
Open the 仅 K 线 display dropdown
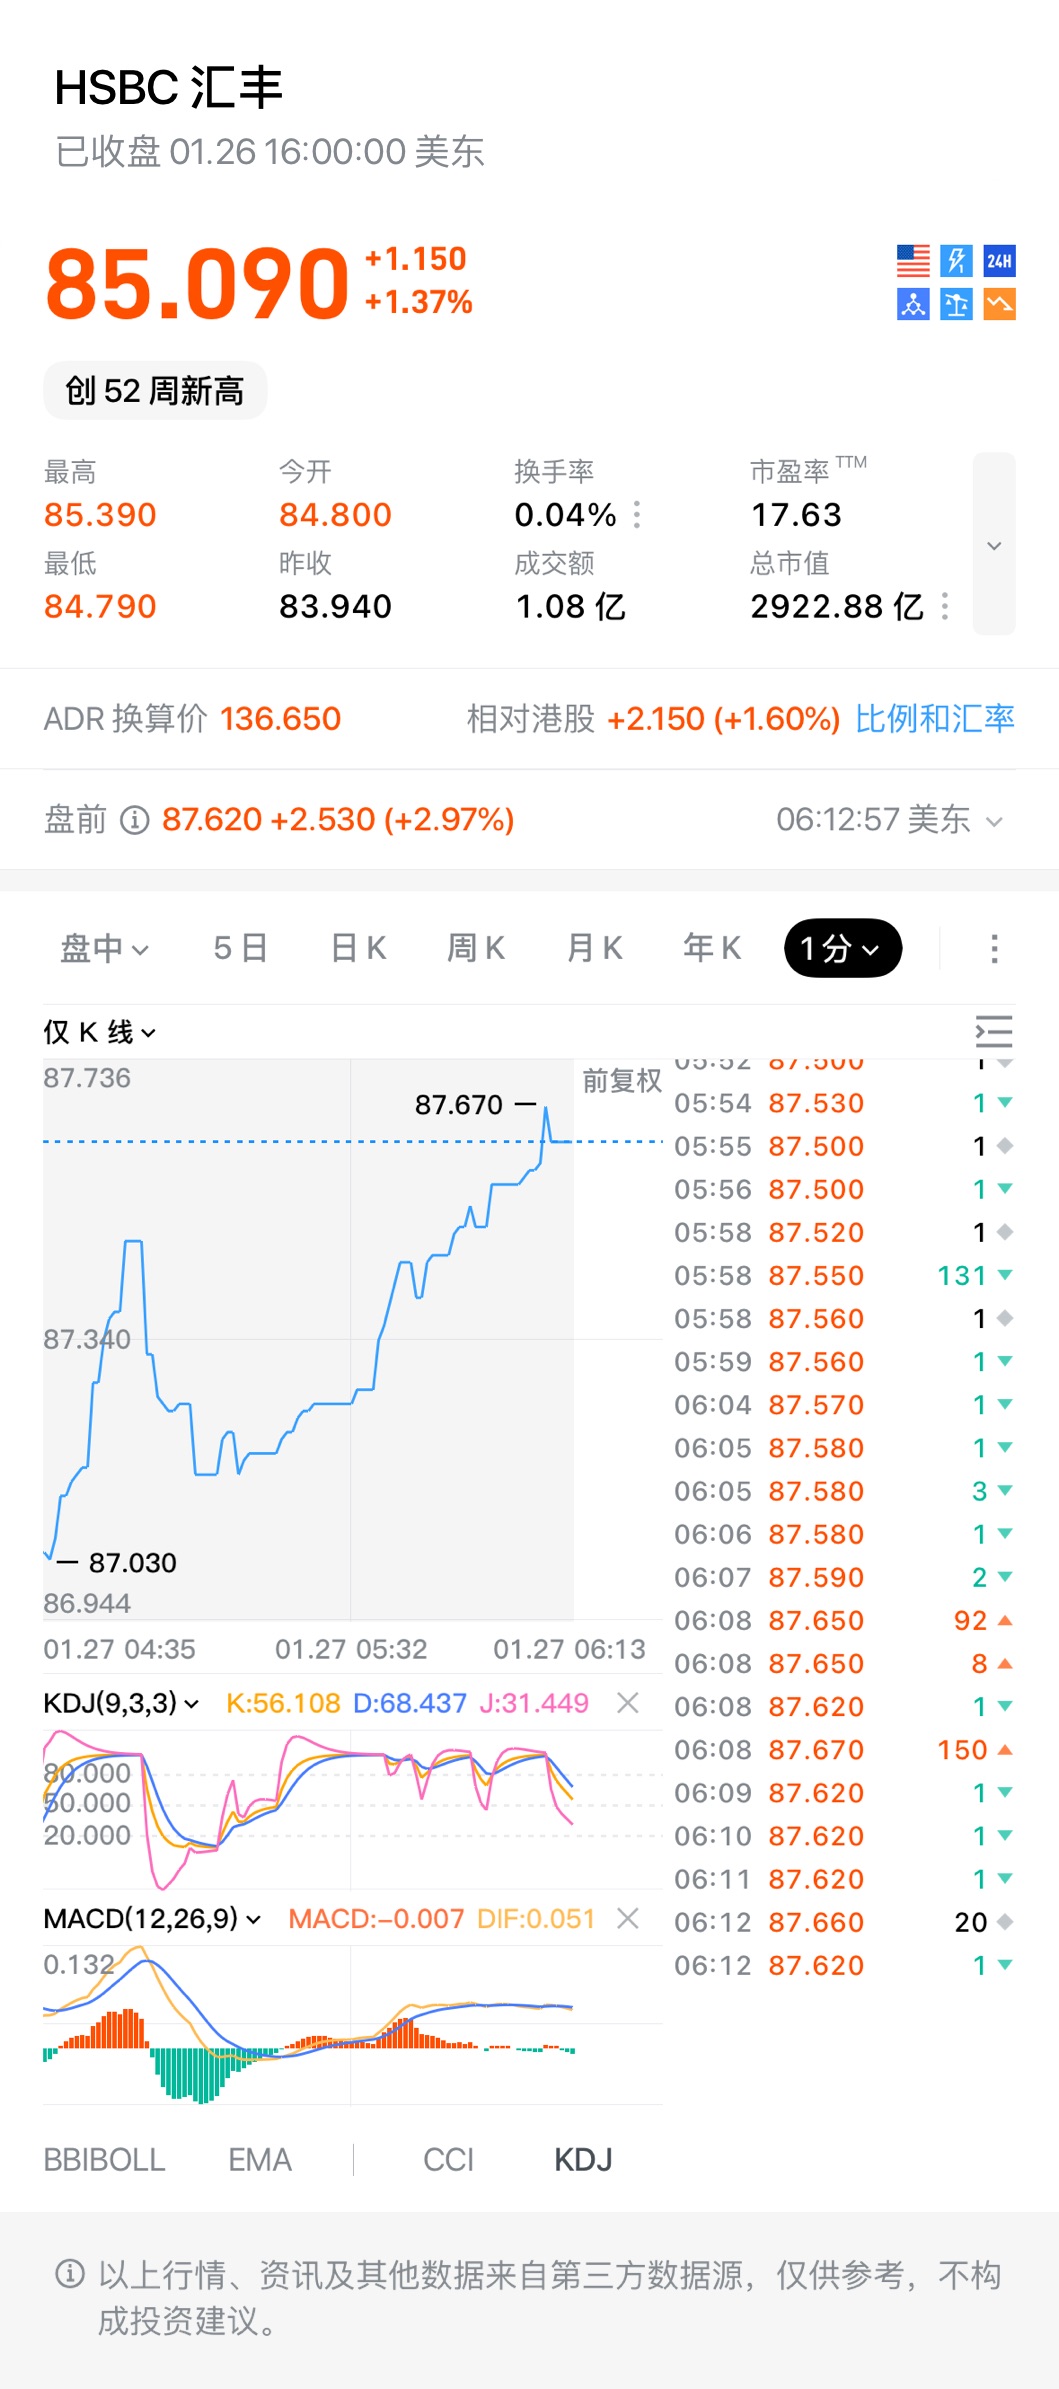coord(99,1032)
